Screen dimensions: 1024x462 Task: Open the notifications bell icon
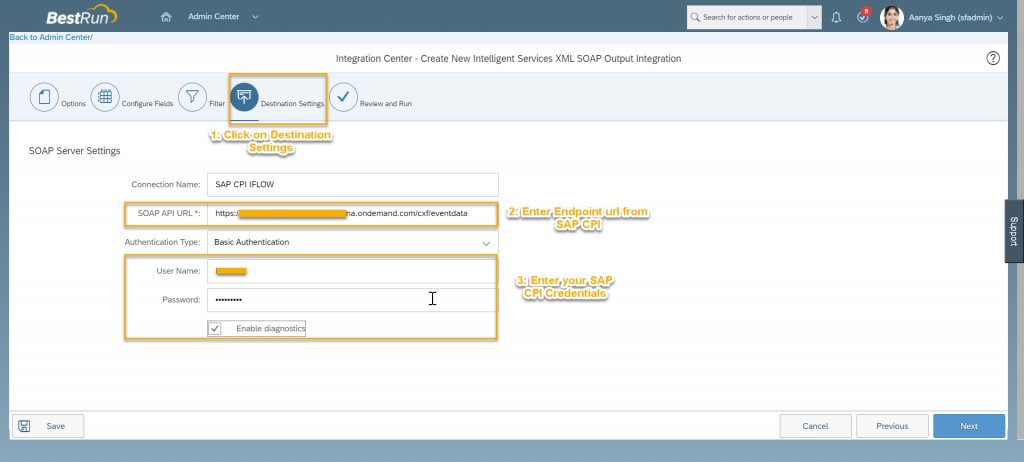point(836,18)
